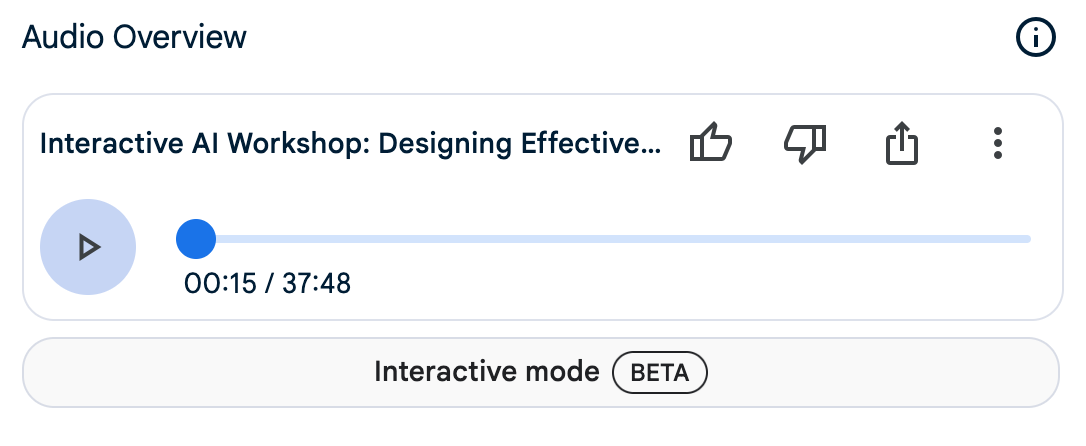Dislike this audio with the thumb-down icon
The width and height of the screenshot is (1086, 446).
click(x=805, y=143)
